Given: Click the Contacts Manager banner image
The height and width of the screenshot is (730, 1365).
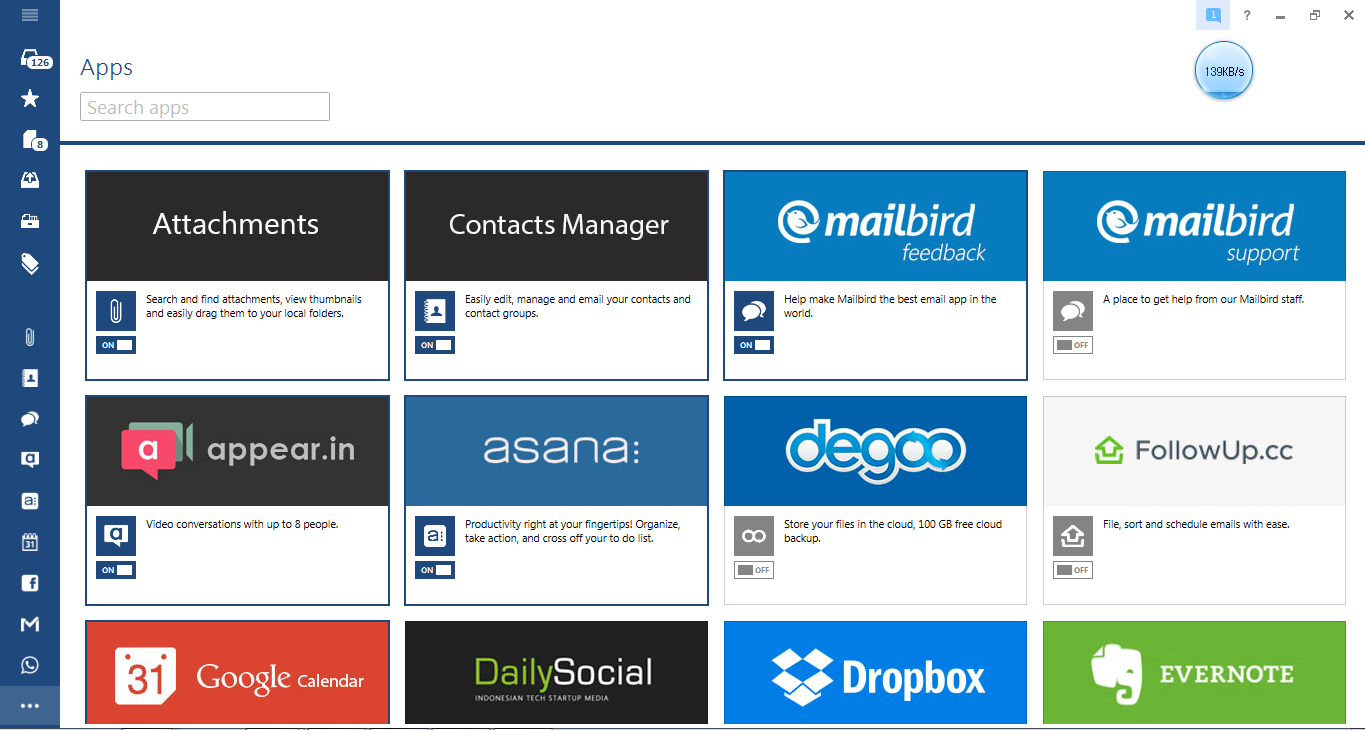Looking at the screenshot, I should click(x=556, y=226).
